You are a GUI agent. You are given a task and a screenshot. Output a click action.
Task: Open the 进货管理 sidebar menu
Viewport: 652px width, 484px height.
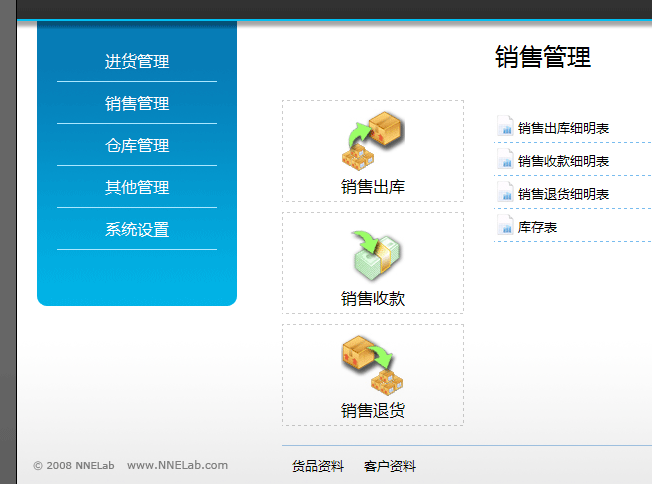click(137, 62)
